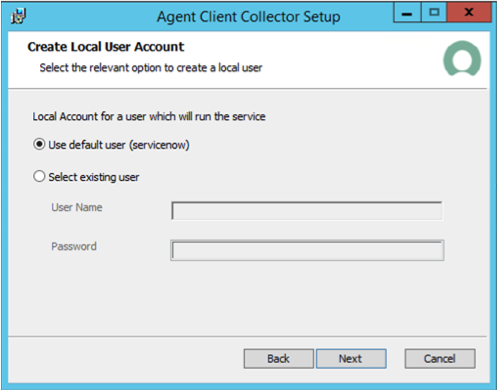
Task: Go back with the Back button
Action: tap(279, 359)
